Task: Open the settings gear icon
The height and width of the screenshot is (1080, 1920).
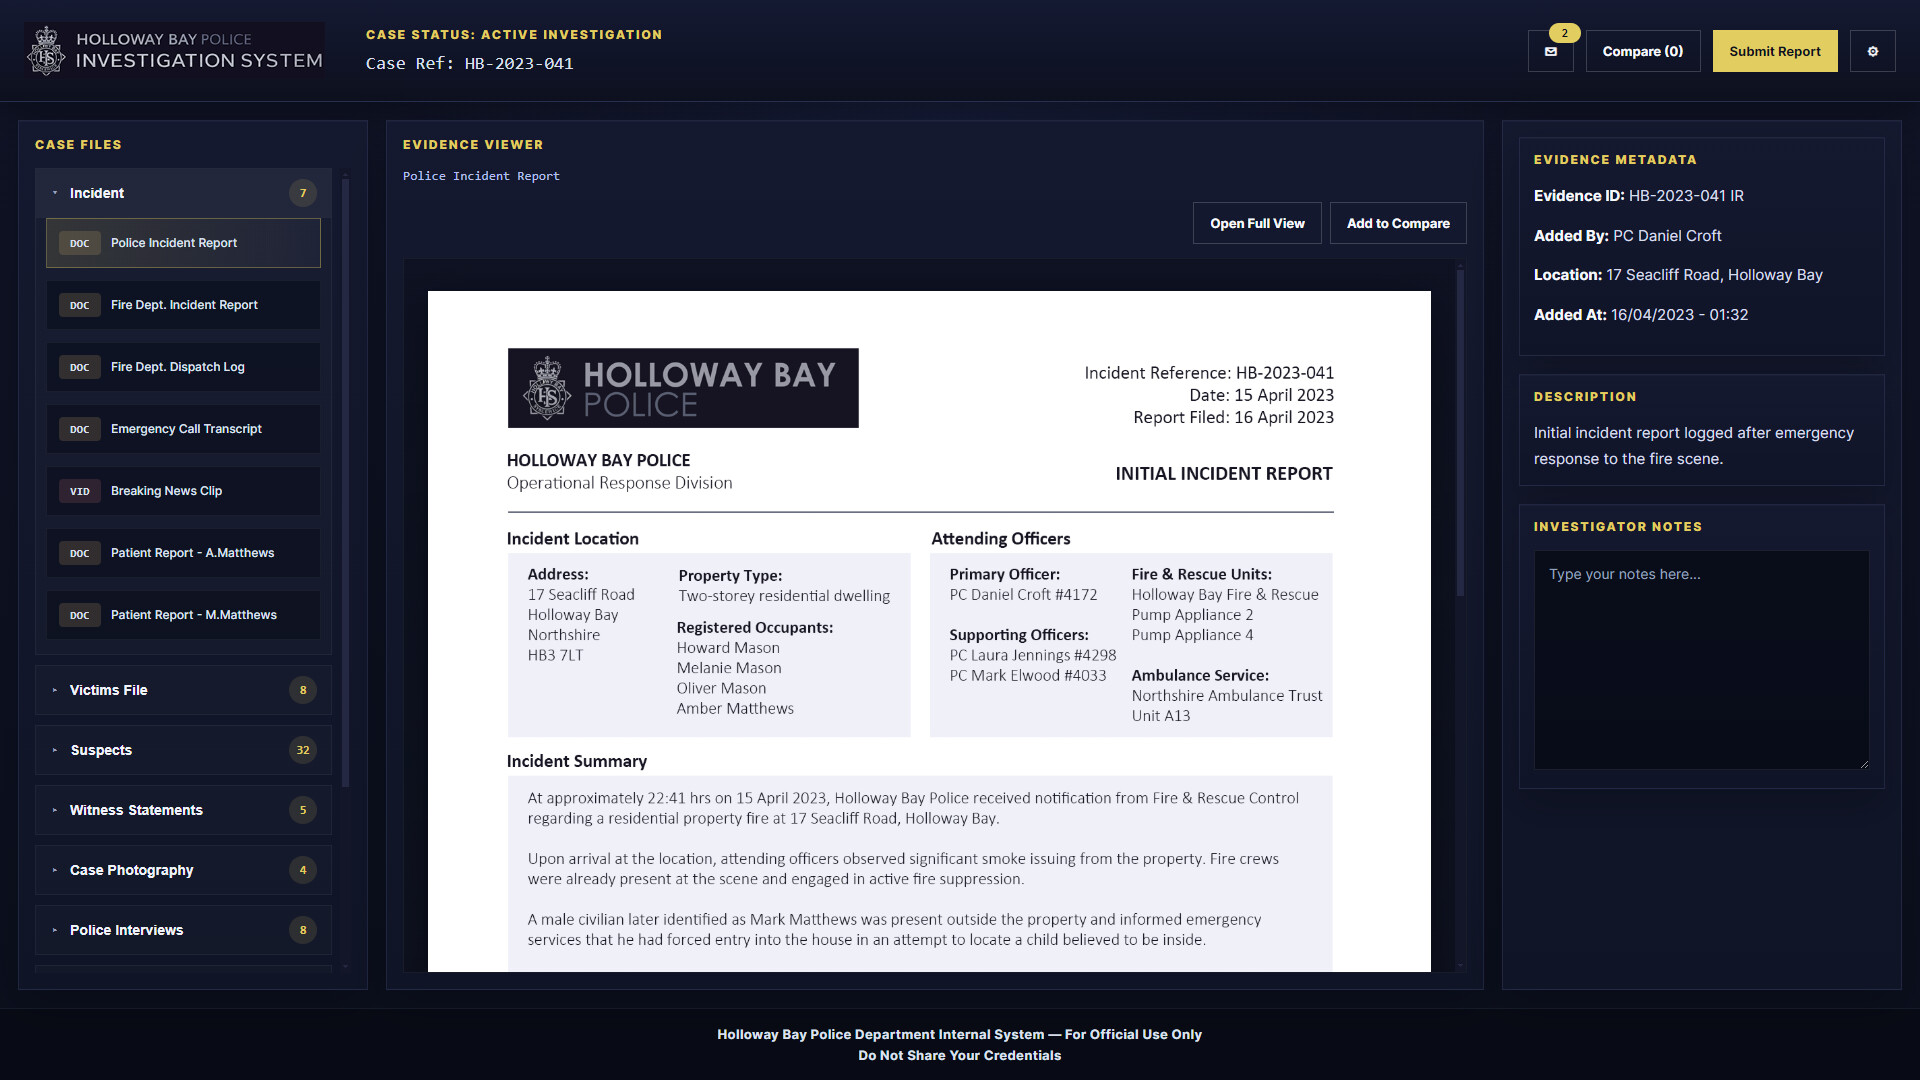Action: (x=1872, y=51)
